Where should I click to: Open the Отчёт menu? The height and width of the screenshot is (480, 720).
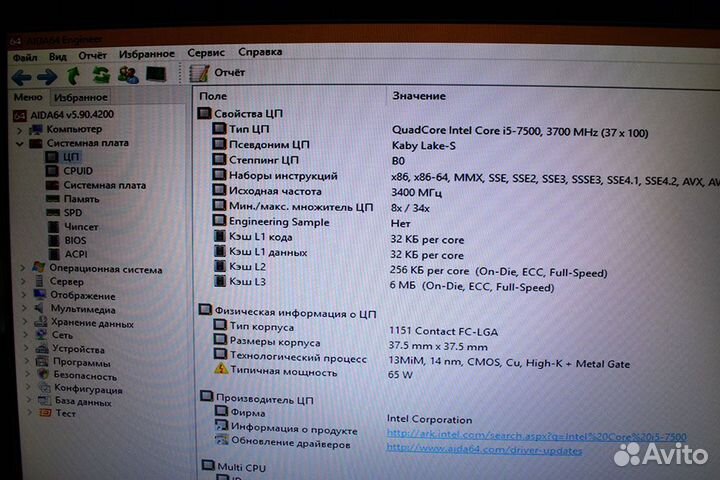pyautogui.click(x=92, y=56)
